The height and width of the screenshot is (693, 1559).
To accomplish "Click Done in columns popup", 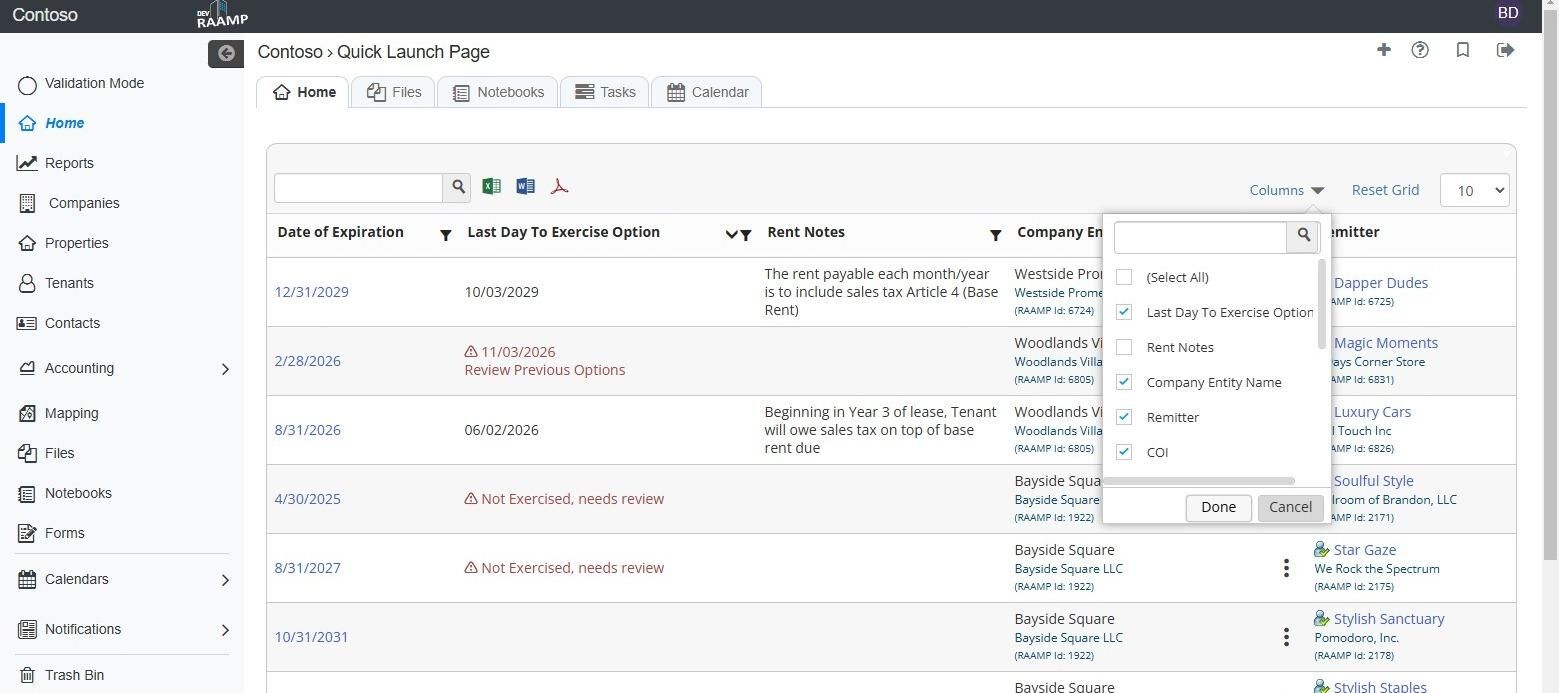I will click(x=1218, y=507).
